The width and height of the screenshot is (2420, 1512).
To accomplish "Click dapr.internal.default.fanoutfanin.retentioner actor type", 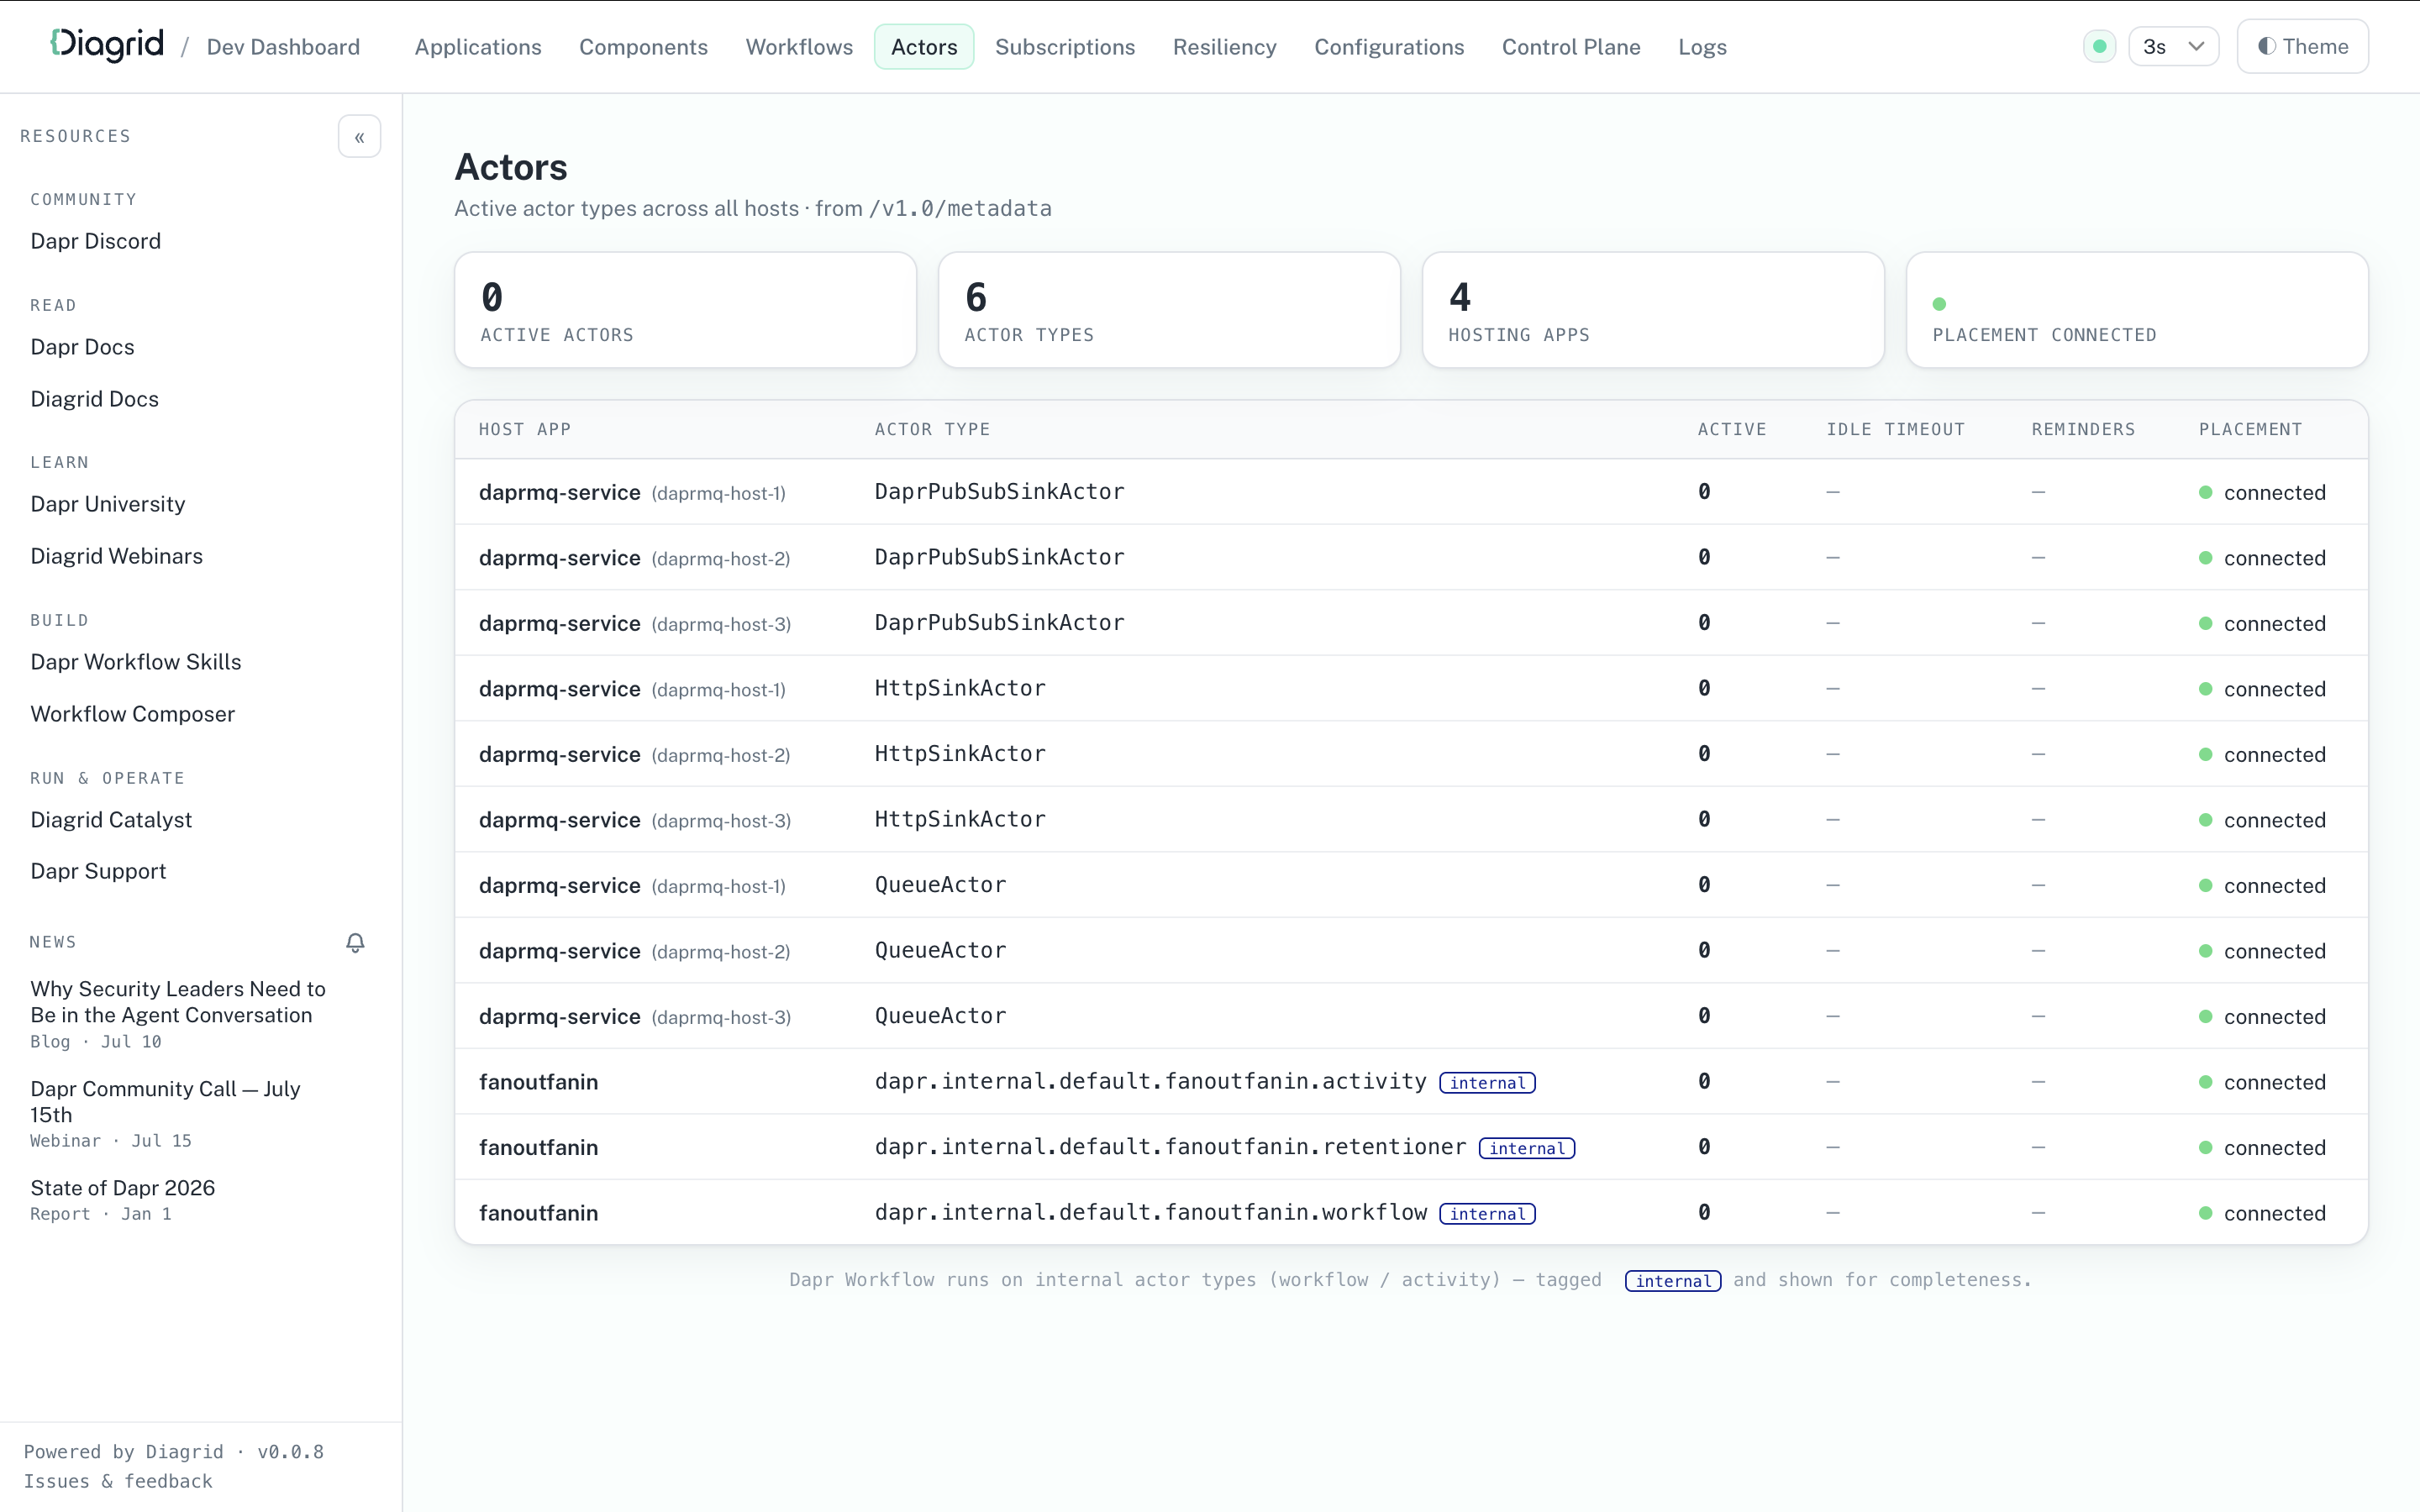I will pyautogui.click(x=1170, y=1147).
